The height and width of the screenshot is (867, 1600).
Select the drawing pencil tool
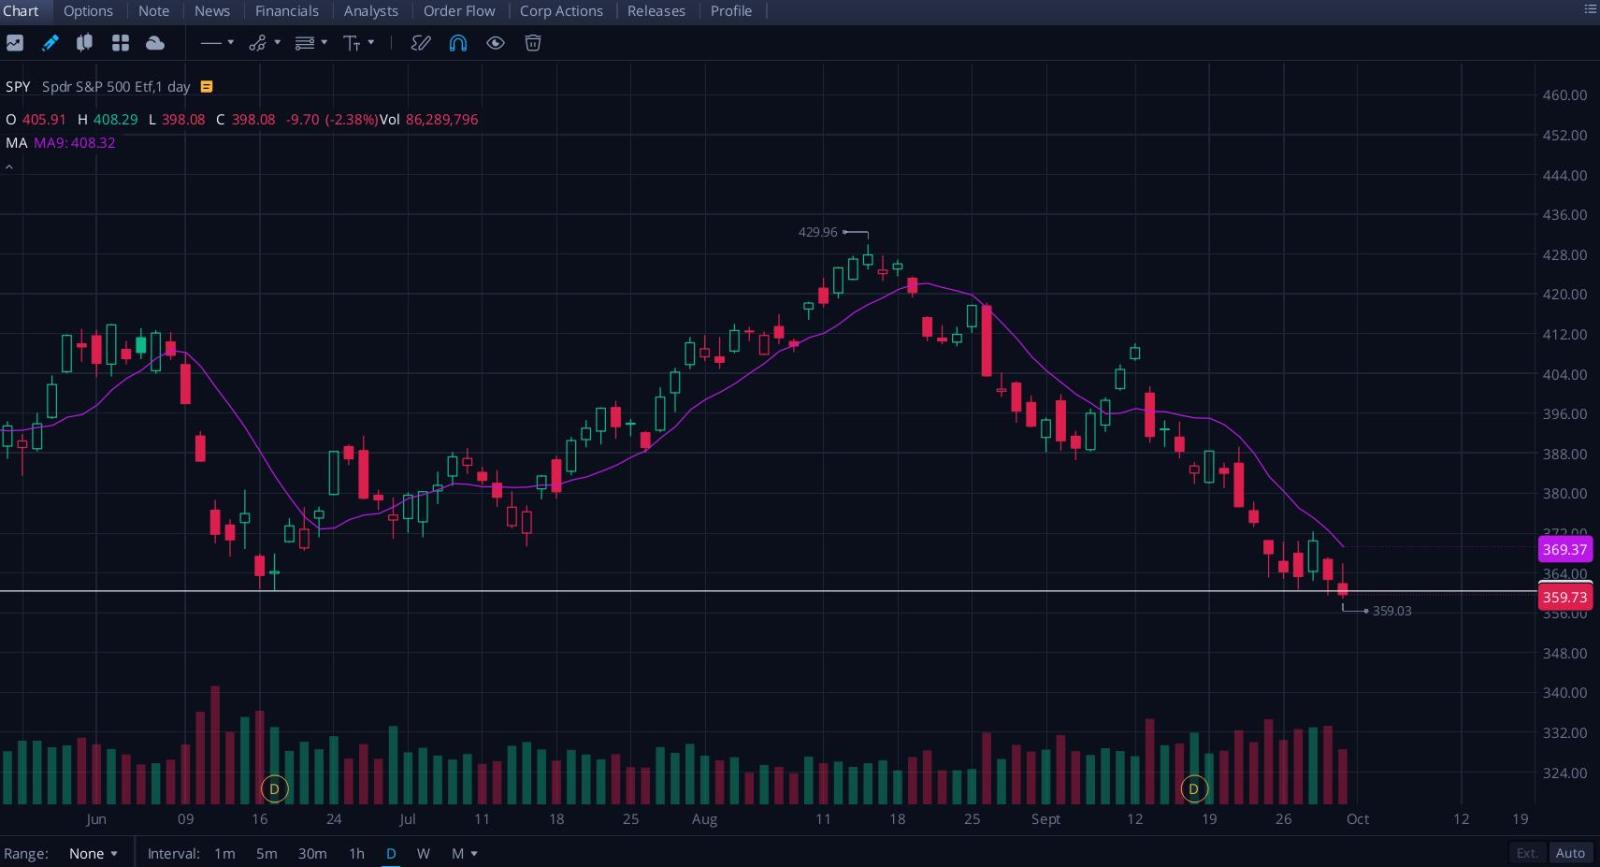tap(50, 43)
